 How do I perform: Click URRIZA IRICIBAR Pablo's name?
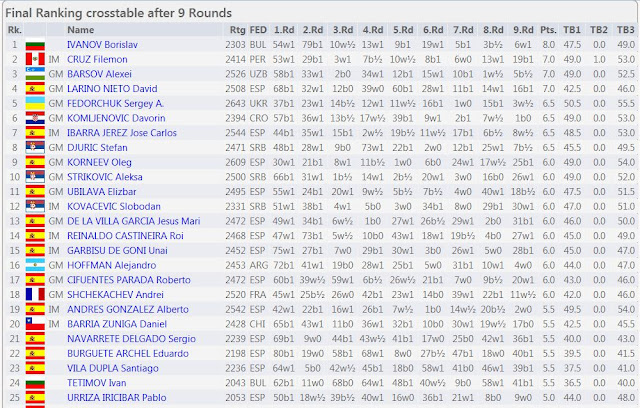[x=113, y=397]
